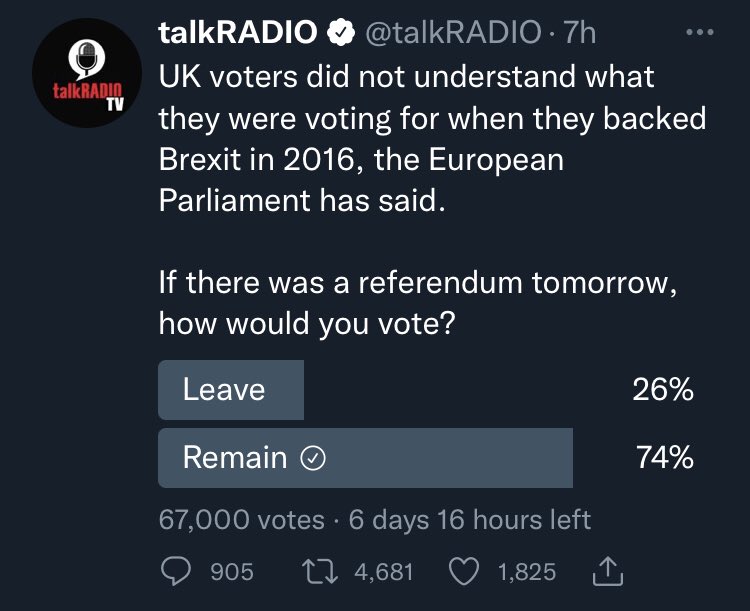Image resolution: width=750 pixels, height=611 pixels.
Task: Open the @talkRADIO handle link
Action: 453,33
